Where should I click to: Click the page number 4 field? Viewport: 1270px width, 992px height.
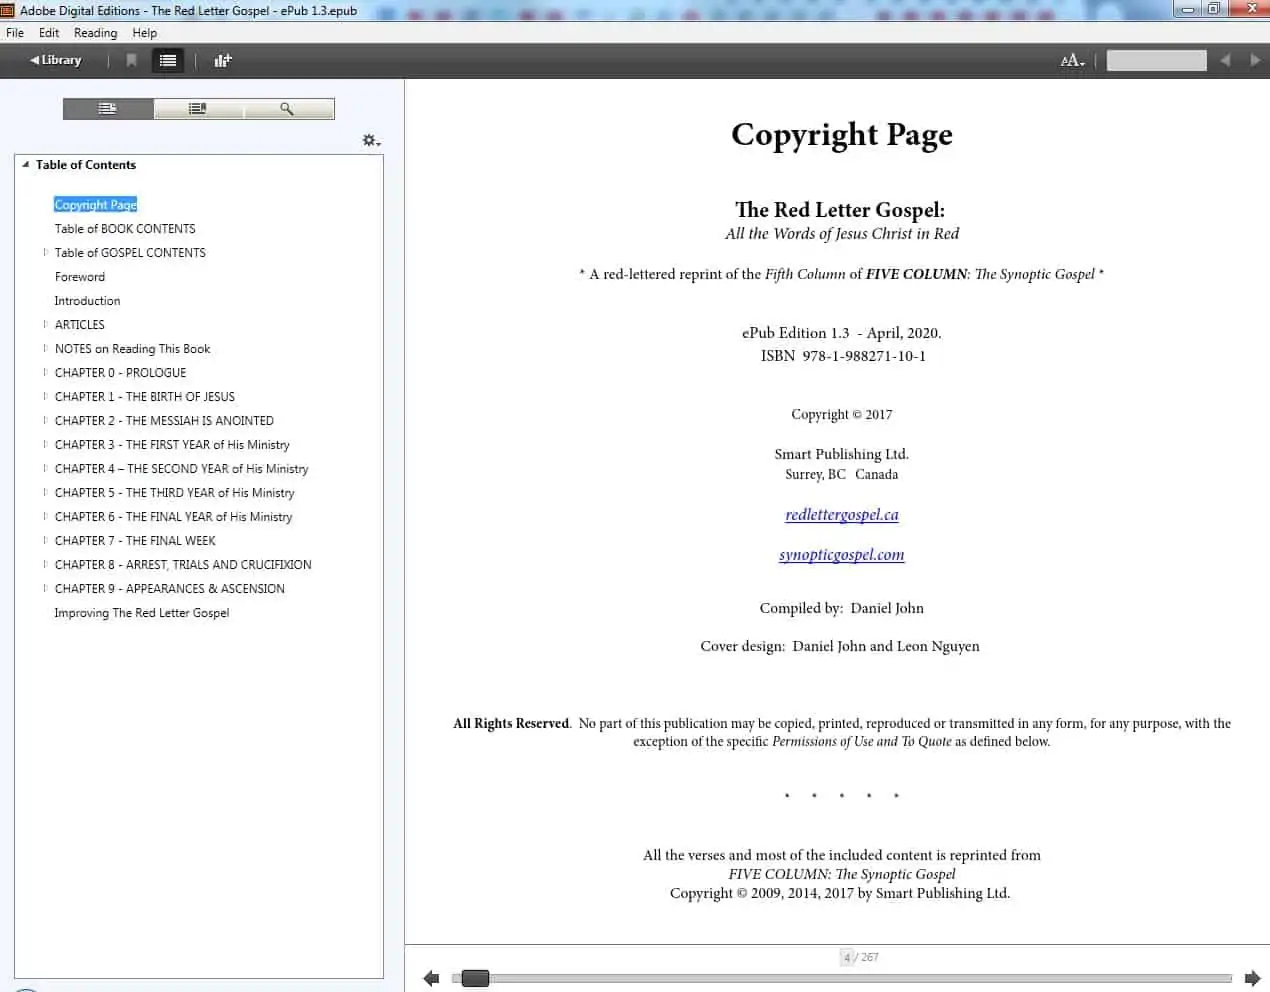point(847,957)
